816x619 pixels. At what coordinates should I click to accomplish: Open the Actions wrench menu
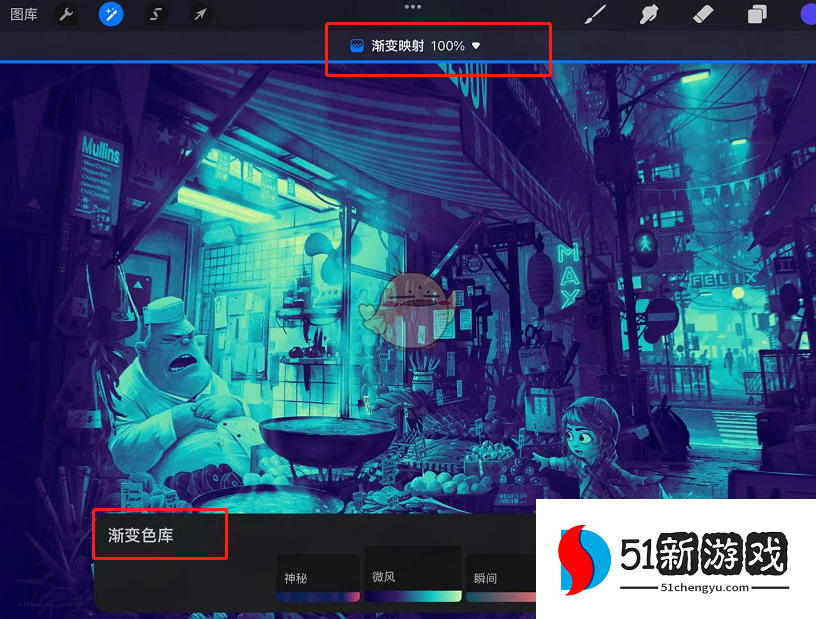[x=66, y=14]
